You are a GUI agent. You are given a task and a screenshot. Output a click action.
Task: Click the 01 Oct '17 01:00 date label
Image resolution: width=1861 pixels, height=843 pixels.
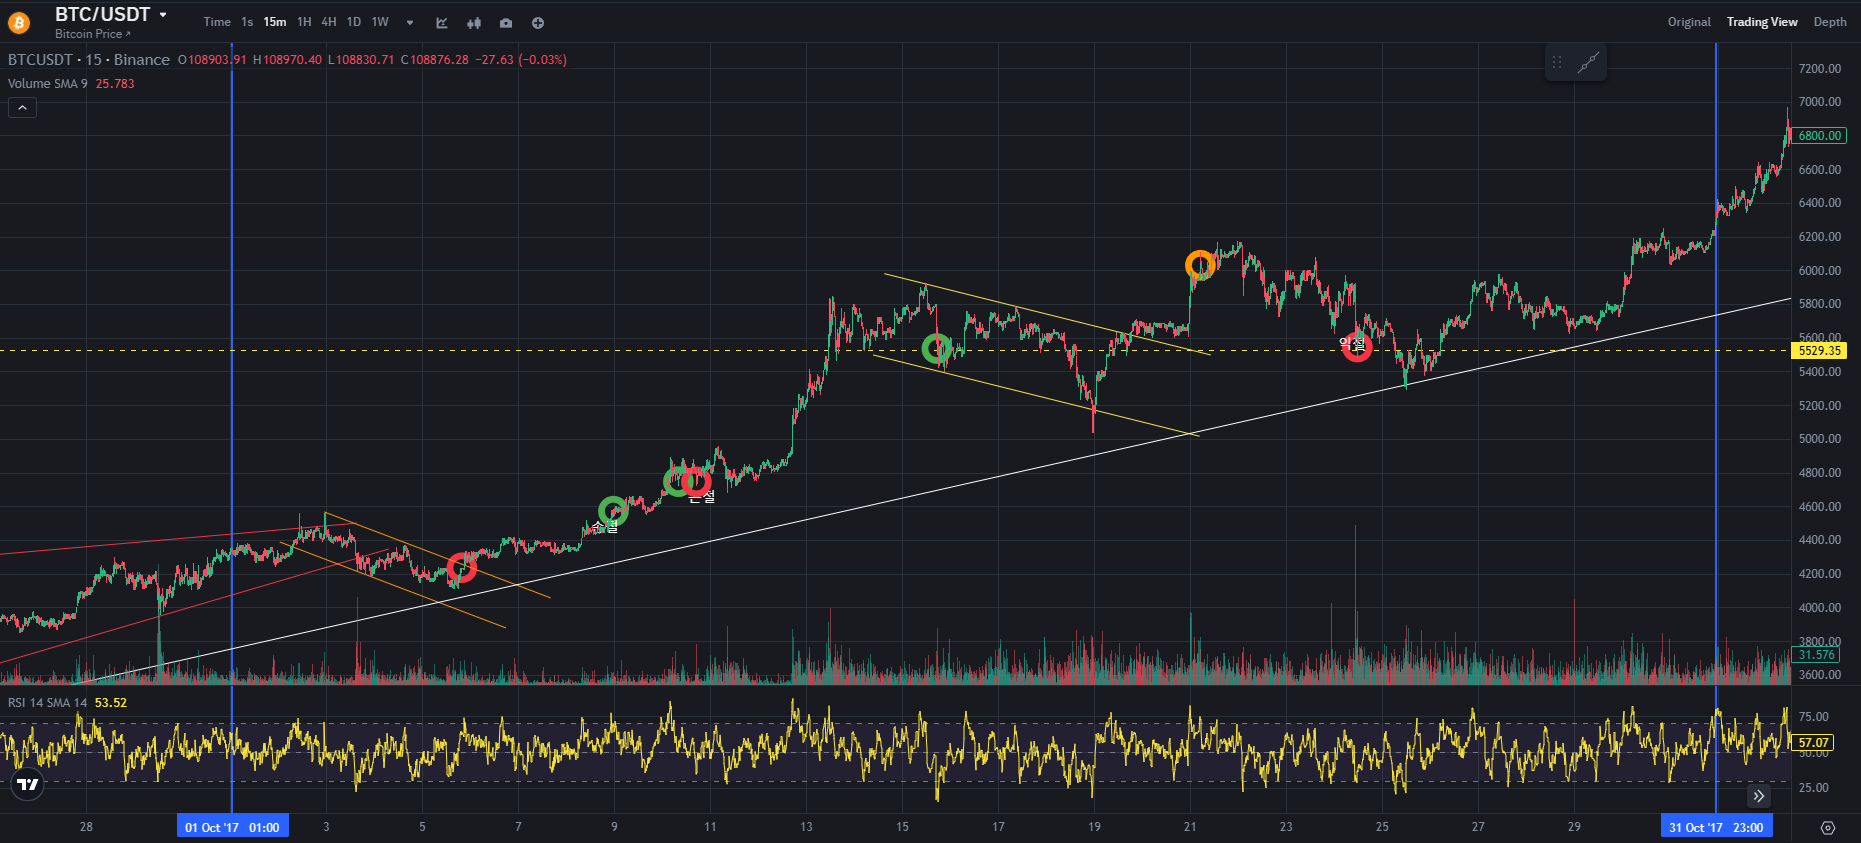pyautogui.click(x=232, y=827)
